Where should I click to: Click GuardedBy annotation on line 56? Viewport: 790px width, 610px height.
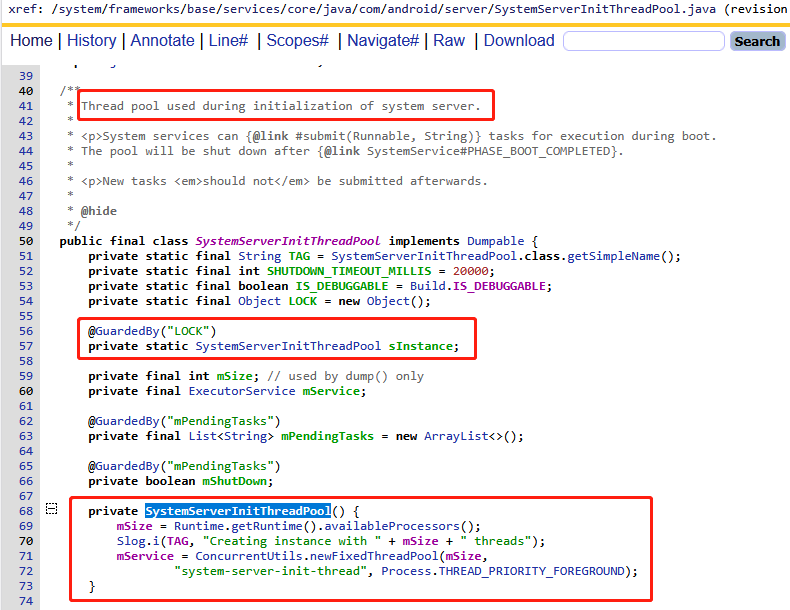coord(127,331)
